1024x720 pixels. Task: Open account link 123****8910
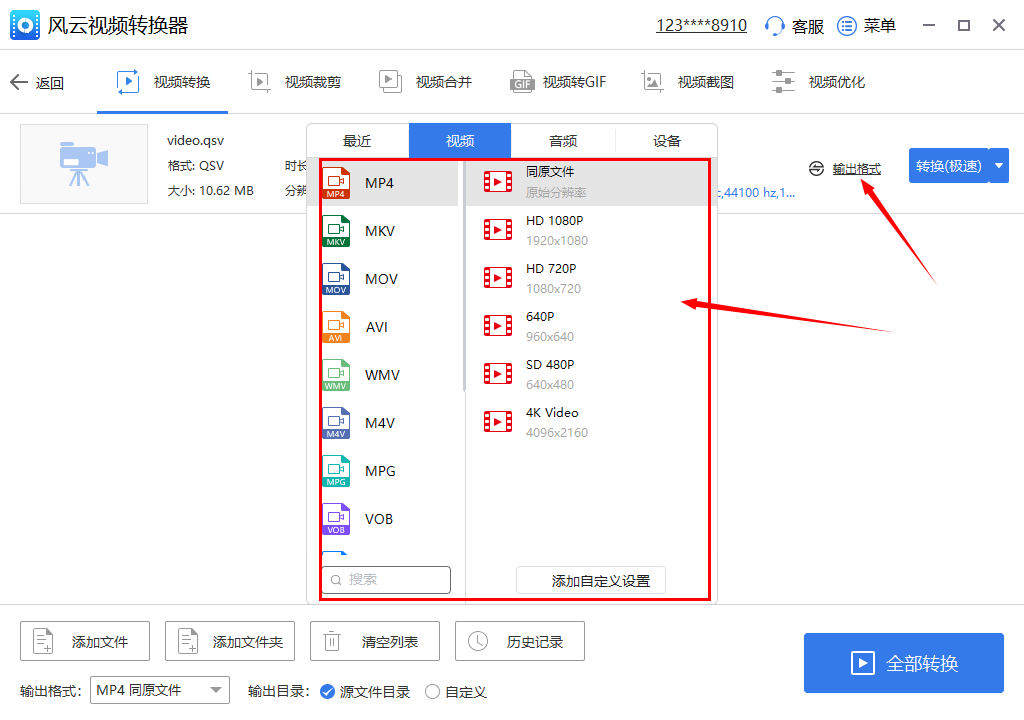701,25
